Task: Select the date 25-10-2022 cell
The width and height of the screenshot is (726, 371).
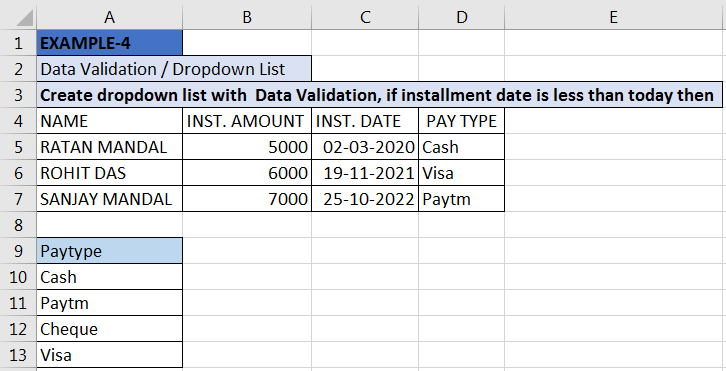Action: point(365,199)
